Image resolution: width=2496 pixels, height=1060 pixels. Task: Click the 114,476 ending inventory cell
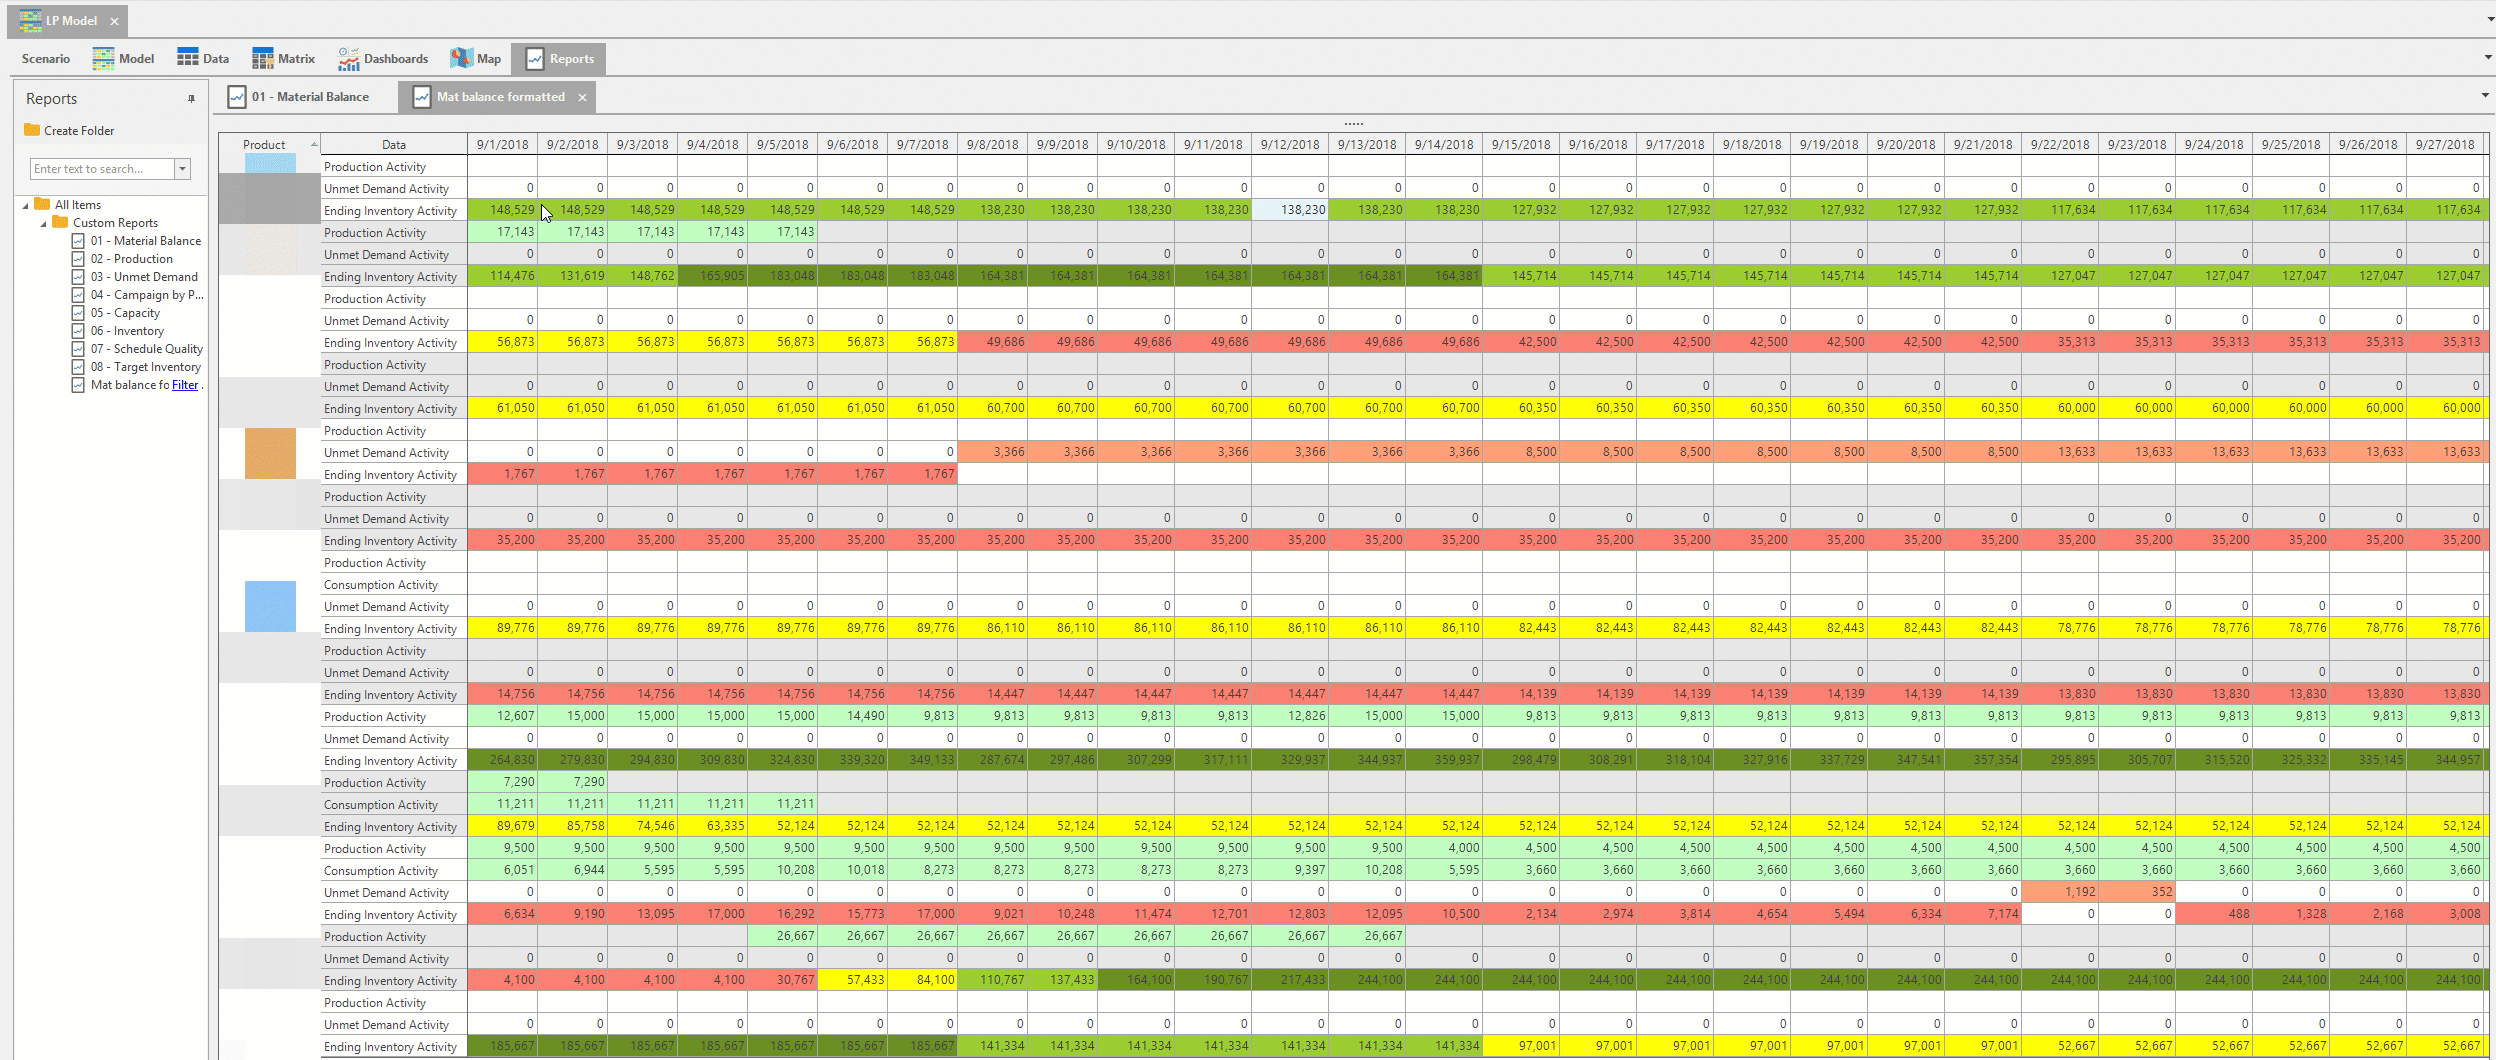coord(502,276)
